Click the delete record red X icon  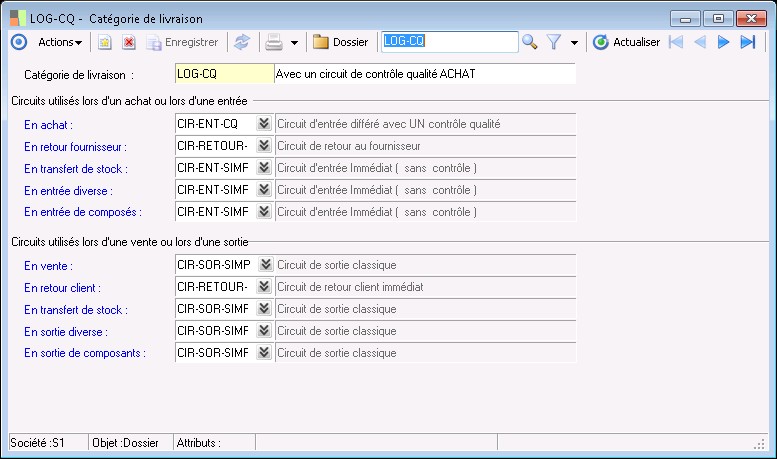[x=129, y=42]
